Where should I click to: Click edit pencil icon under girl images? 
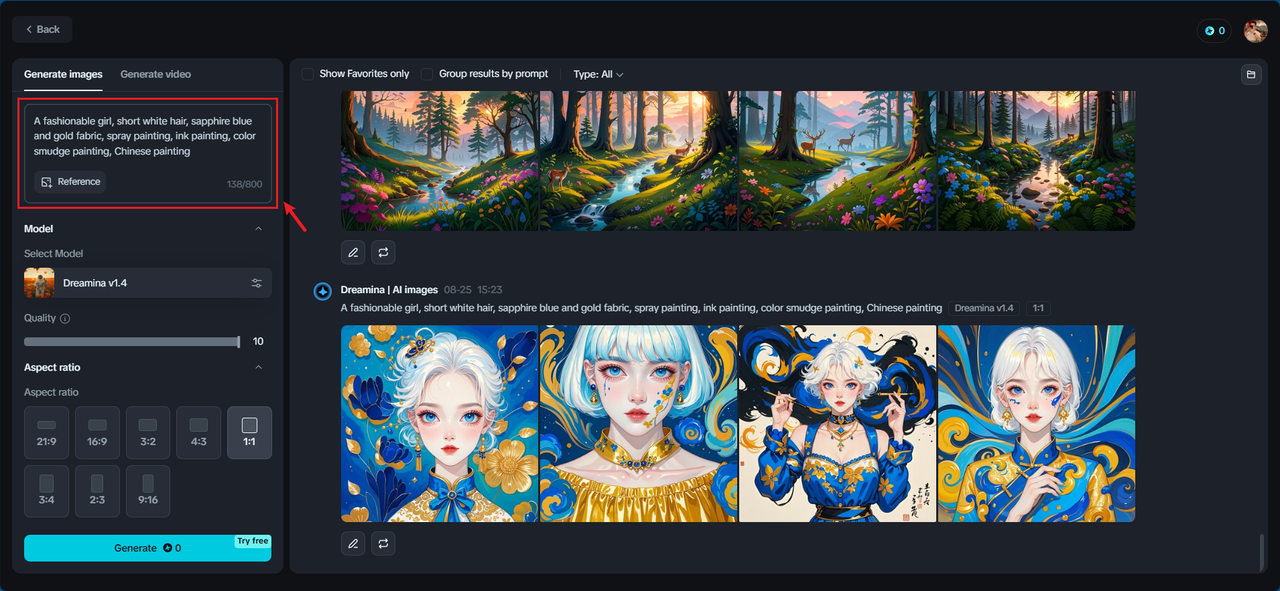coord(353,543)
